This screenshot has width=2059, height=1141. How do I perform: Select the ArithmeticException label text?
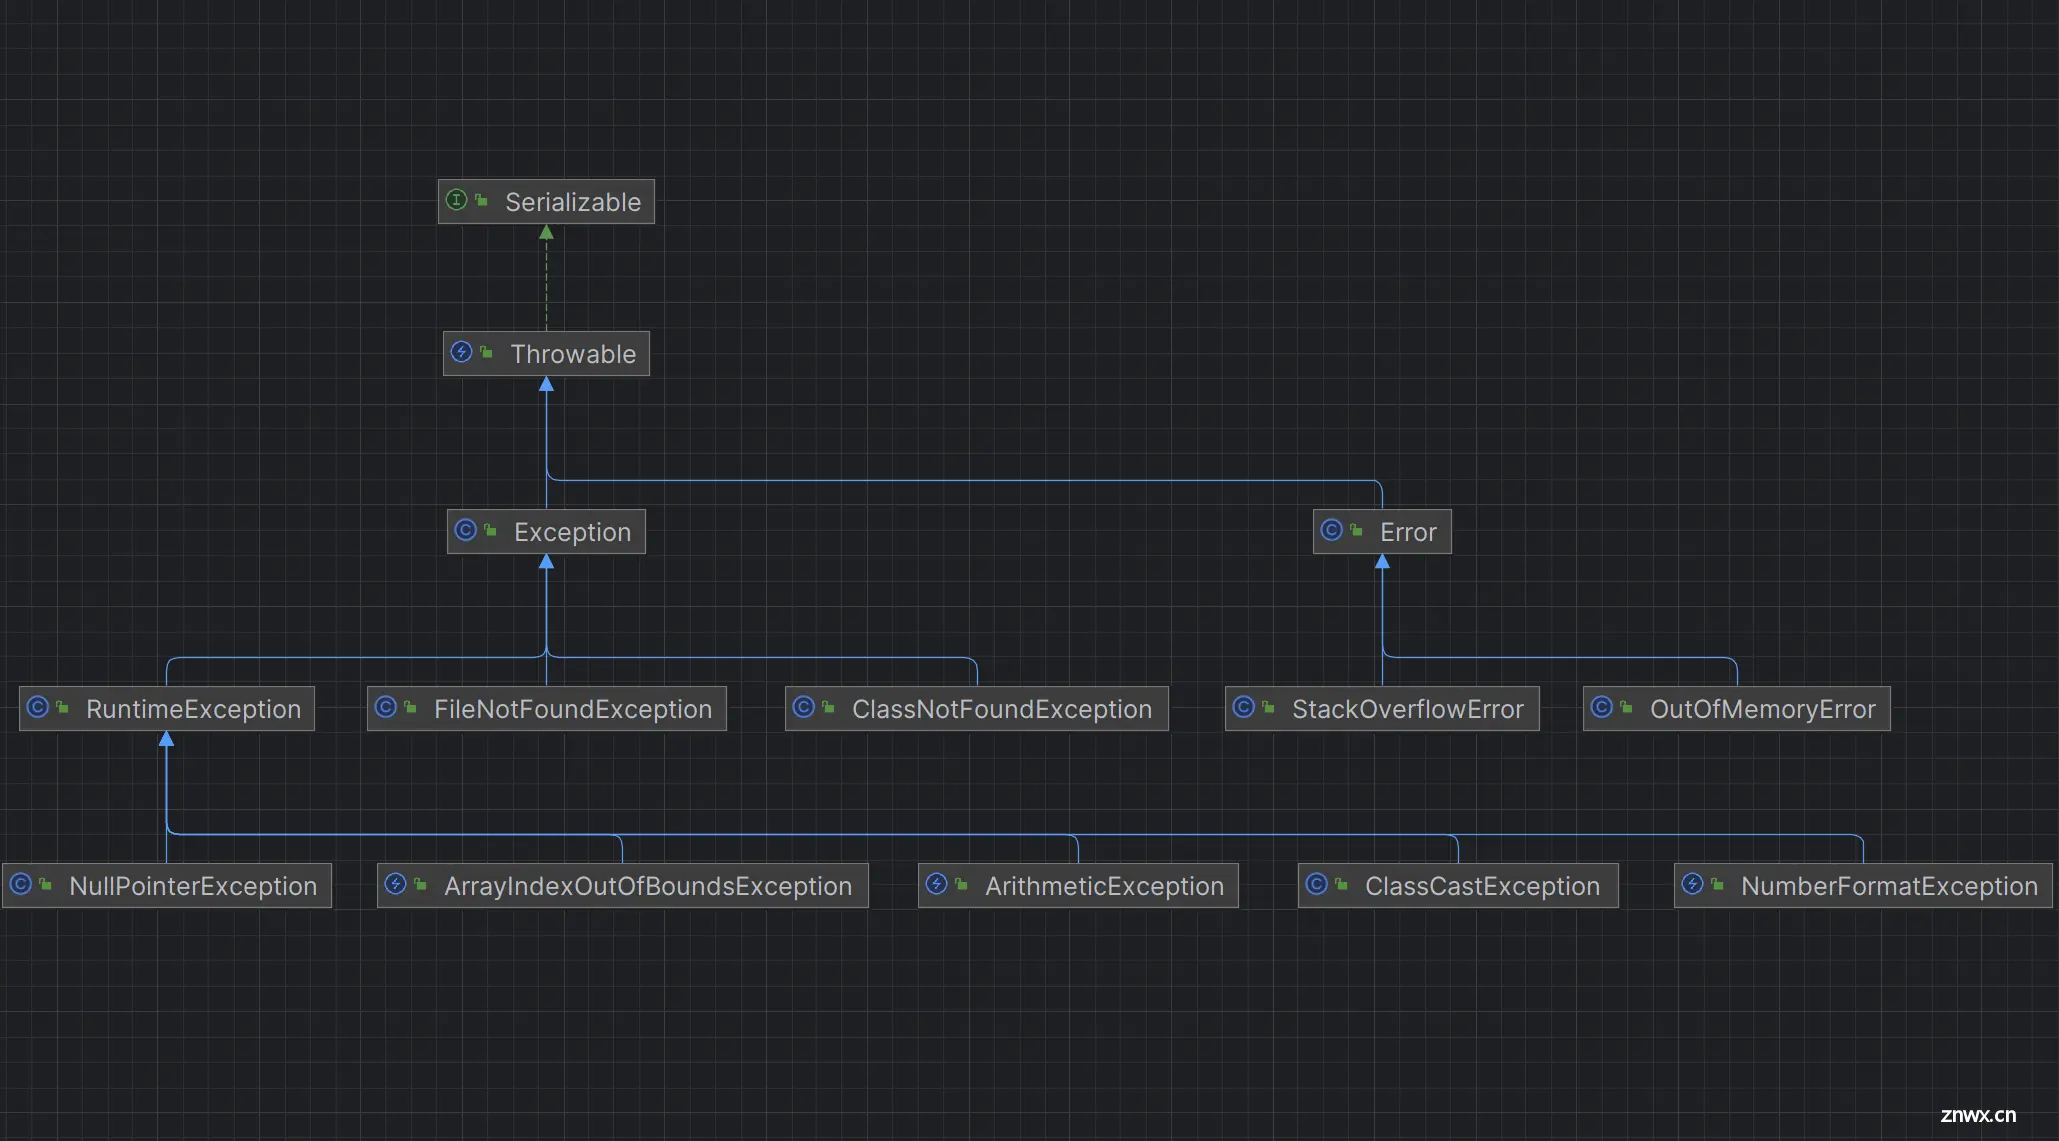(x=1105, y=886)
